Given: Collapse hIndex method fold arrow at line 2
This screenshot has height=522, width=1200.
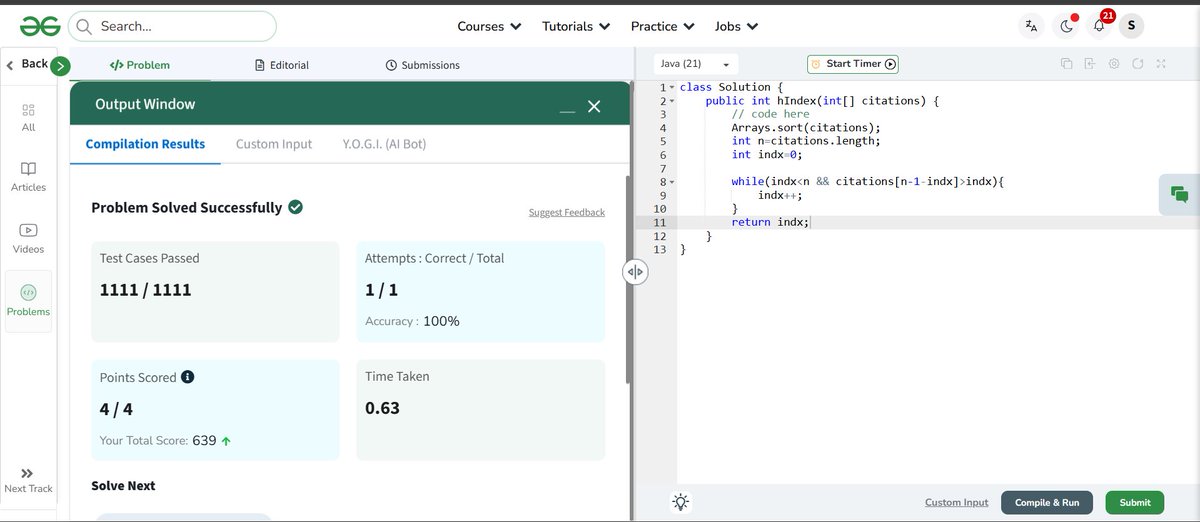Looking at the screenshot, I should click(x=672, y=101).
